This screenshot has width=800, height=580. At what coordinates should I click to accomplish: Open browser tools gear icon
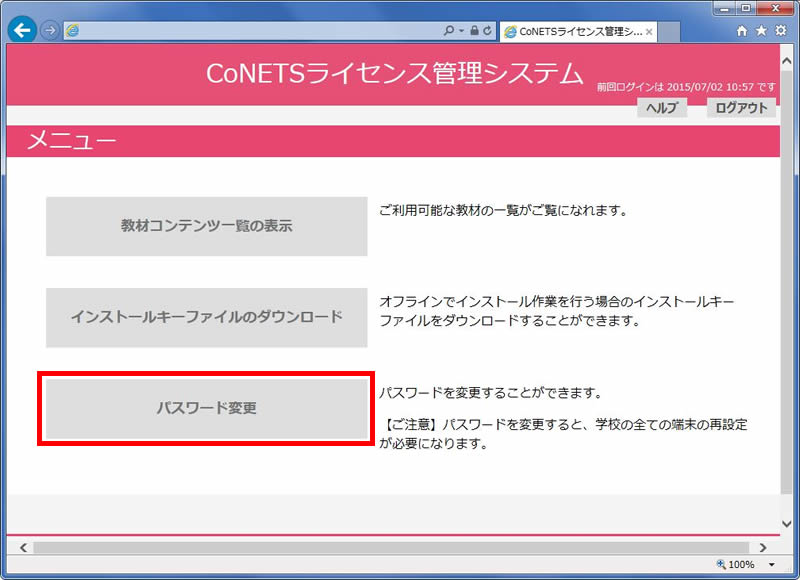point(781,31)
